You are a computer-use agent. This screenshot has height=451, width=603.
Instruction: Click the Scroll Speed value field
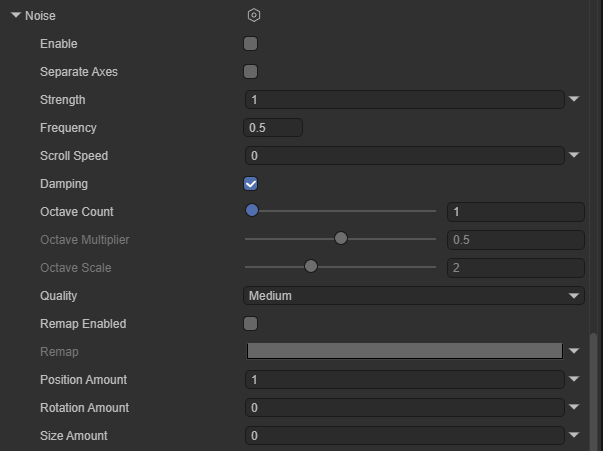404,156
